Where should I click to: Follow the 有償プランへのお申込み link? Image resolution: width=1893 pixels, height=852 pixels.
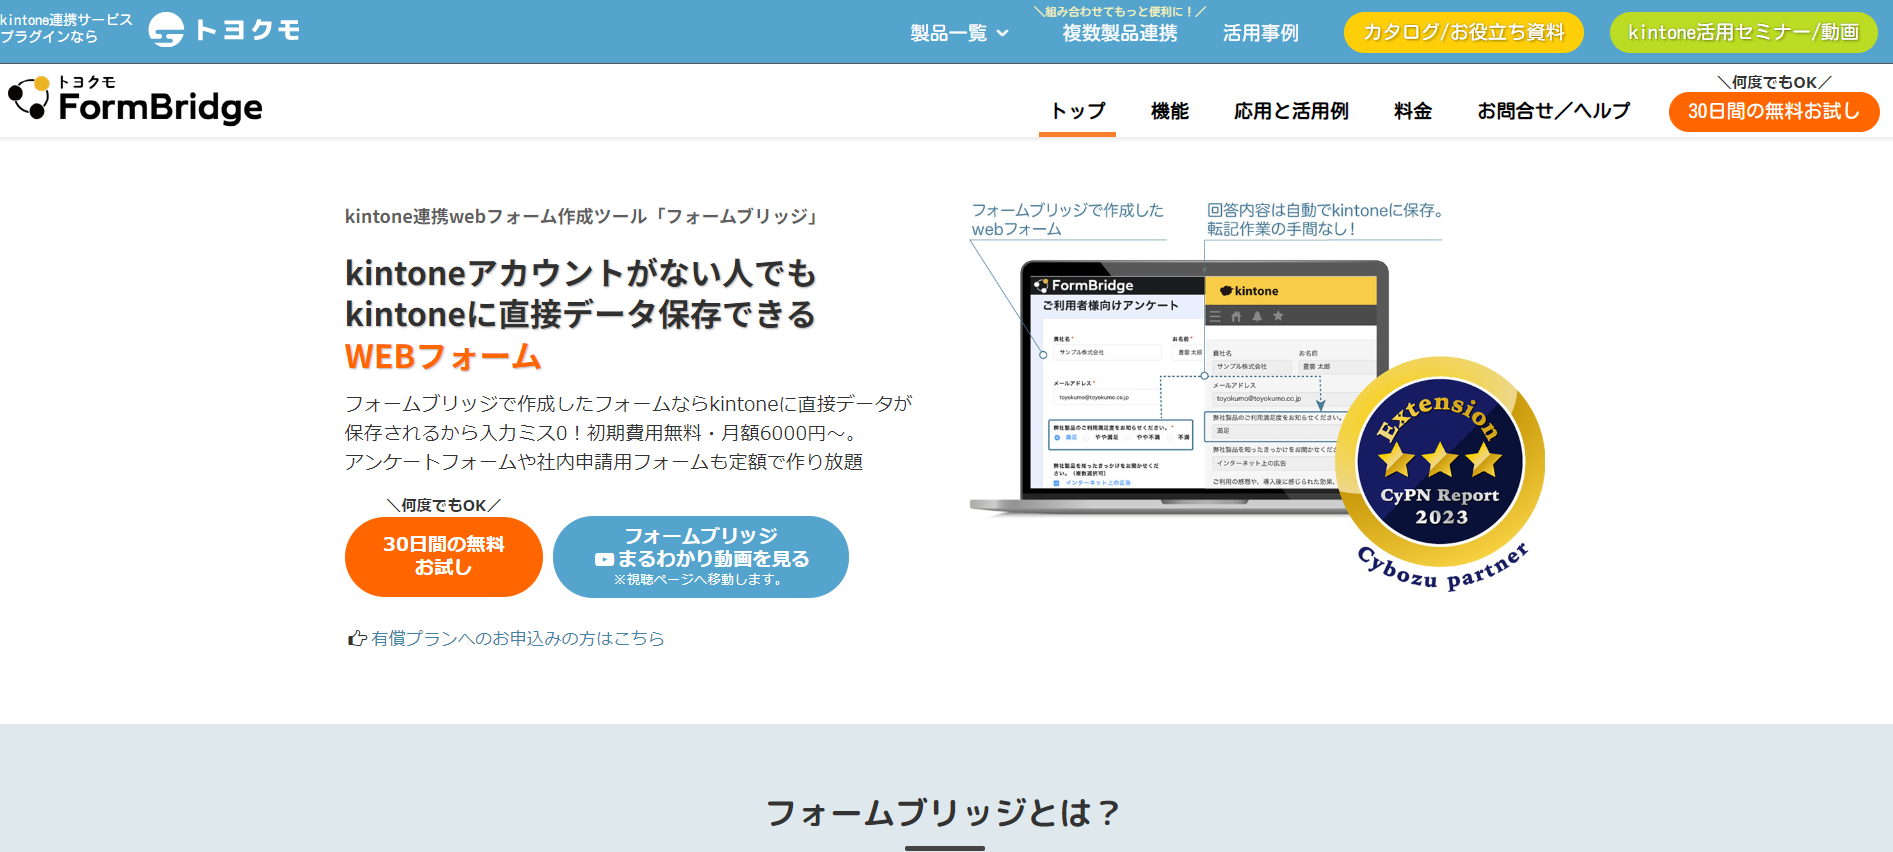[517, 638]
